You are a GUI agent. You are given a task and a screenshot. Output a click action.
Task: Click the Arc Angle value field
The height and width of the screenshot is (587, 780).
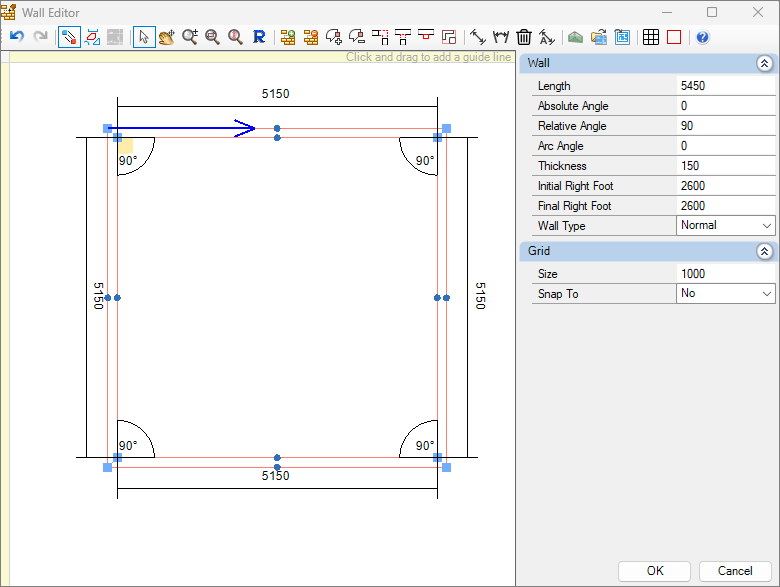[725, 145]
